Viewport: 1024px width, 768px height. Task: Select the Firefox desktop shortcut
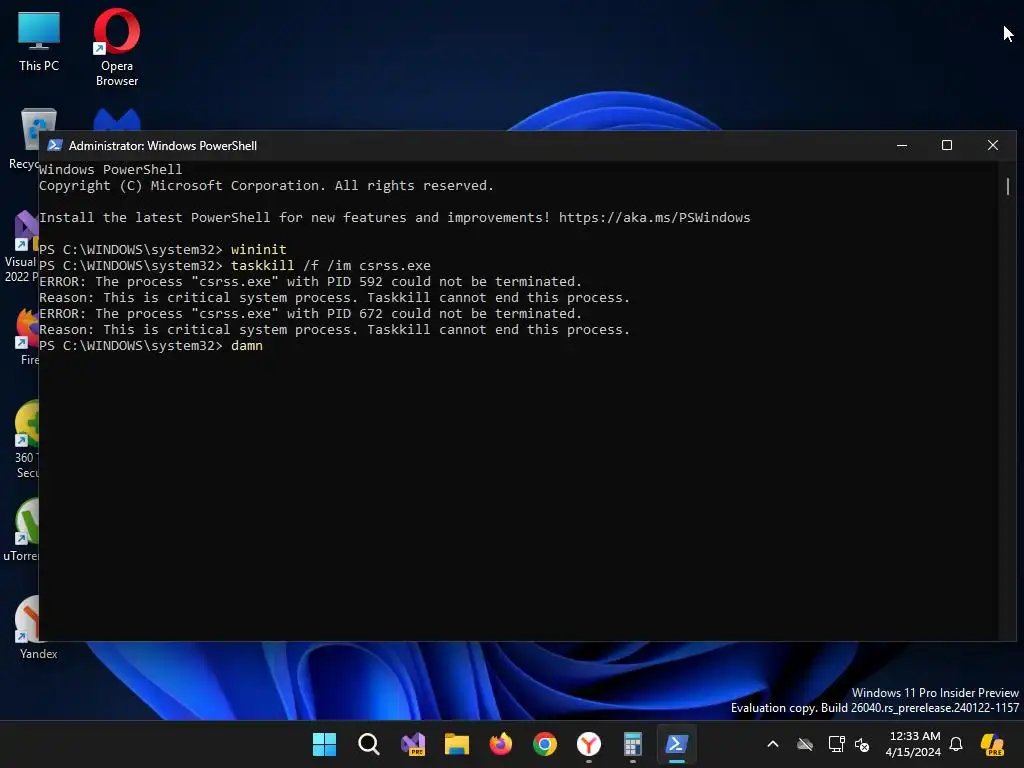pos(27,336)
